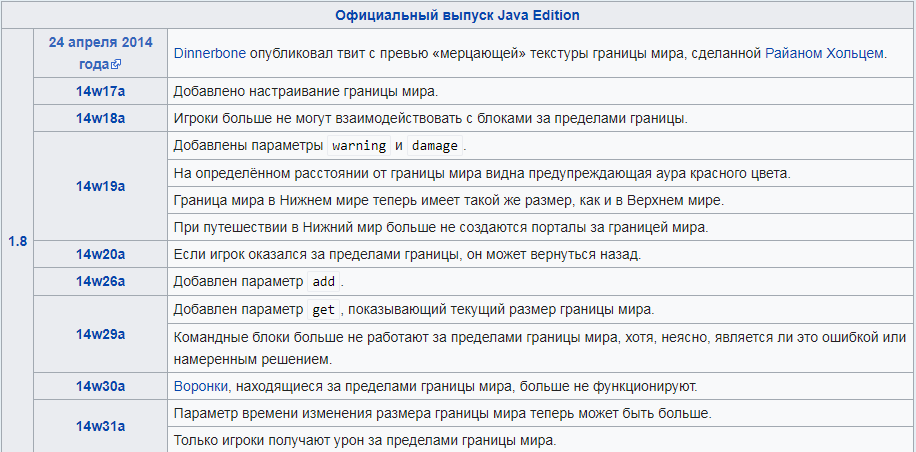
Task: Open the 14w26a version link
Action: tap(100, 281)
